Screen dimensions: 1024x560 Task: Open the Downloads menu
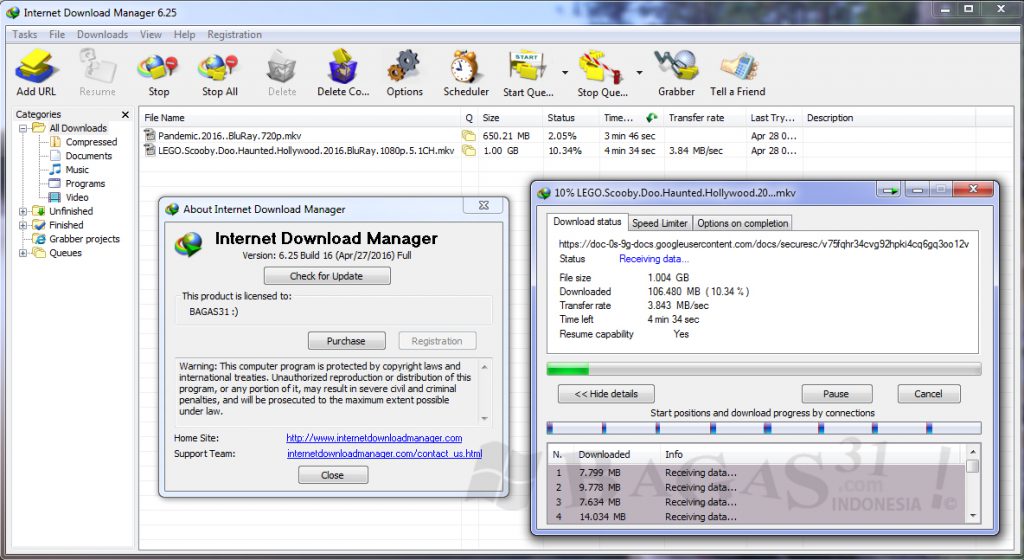(103, 35)
